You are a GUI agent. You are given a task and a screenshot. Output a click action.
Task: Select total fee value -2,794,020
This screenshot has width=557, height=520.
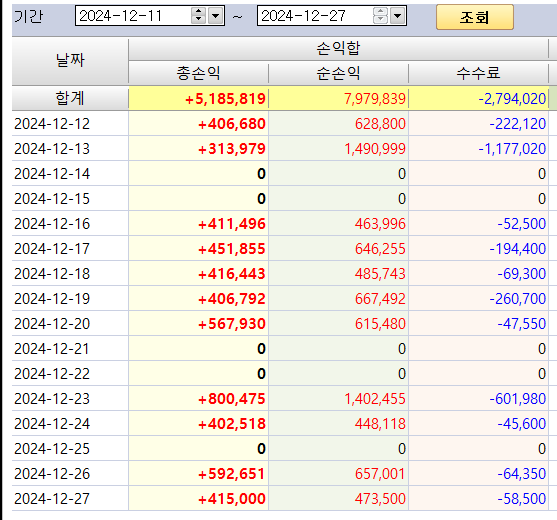[x=512, y=99]
